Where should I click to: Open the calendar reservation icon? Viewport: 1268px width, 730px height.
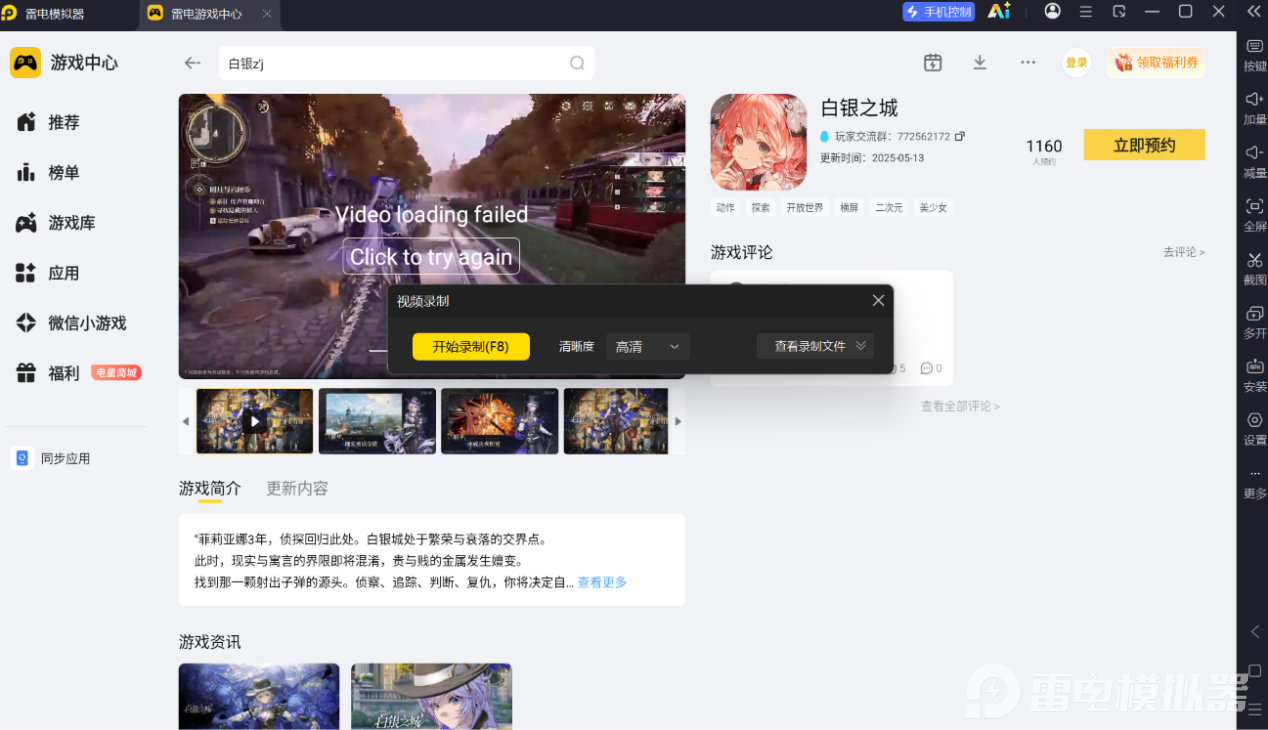(932, 62)
